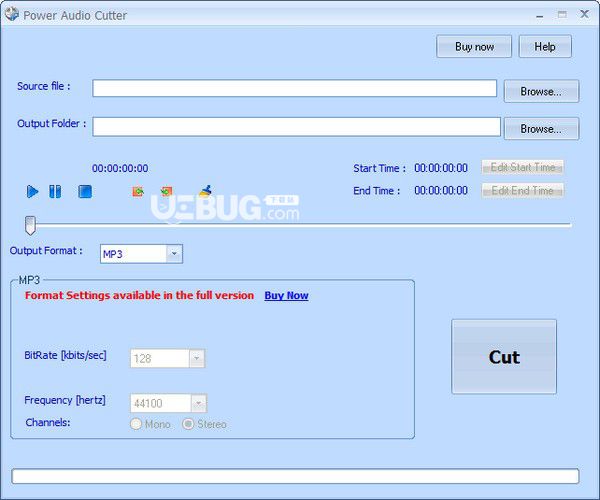
Task: Click the Edit End Time button
Action: (x=522, y=191)
